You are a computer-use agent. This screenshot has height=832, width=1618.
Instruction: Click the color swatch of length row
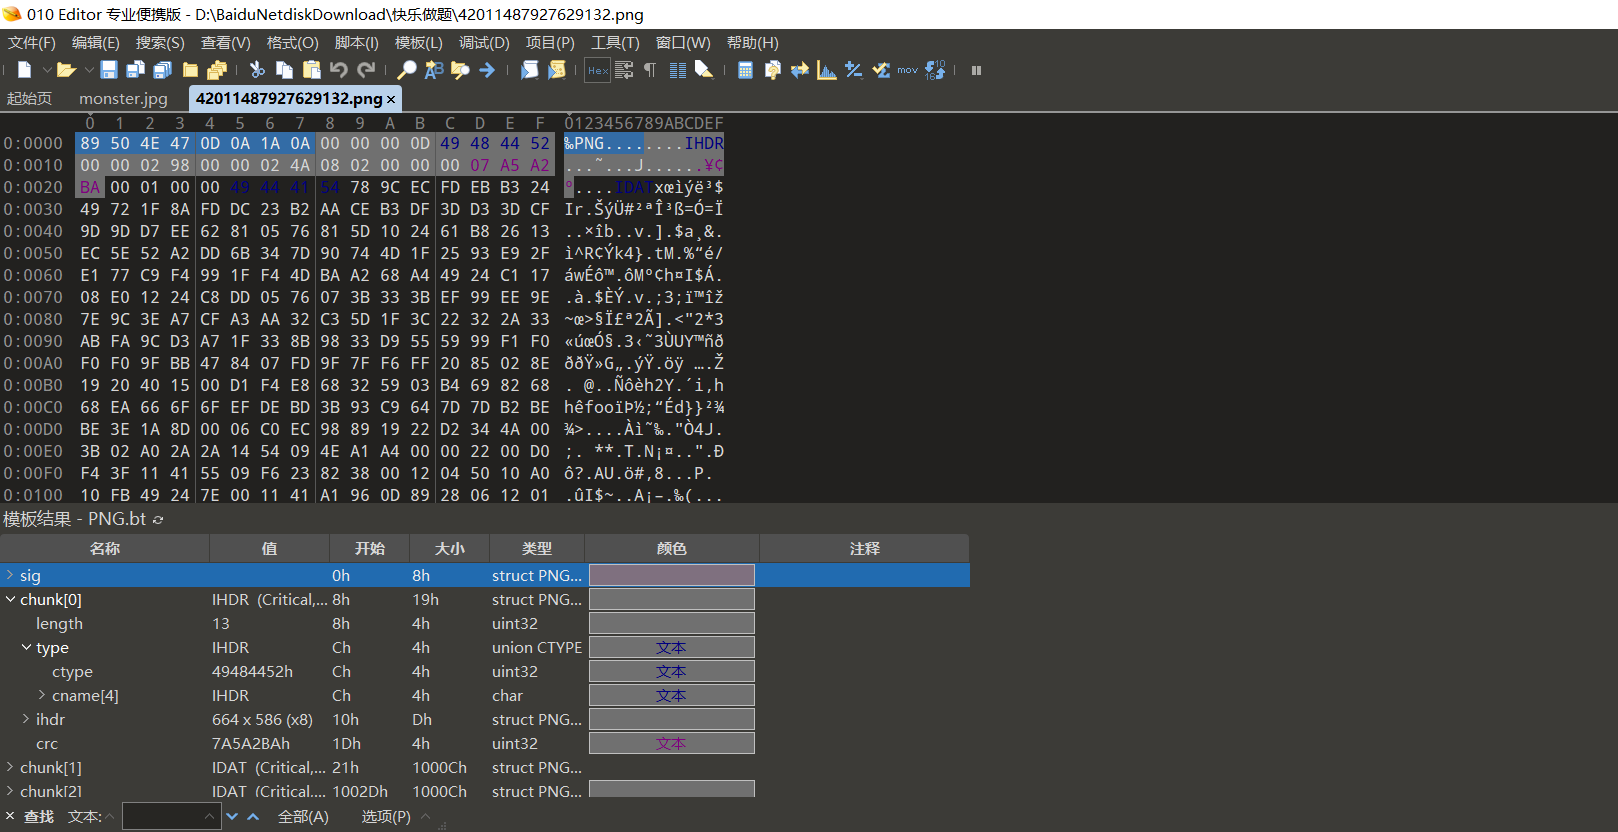click(672, 623)
